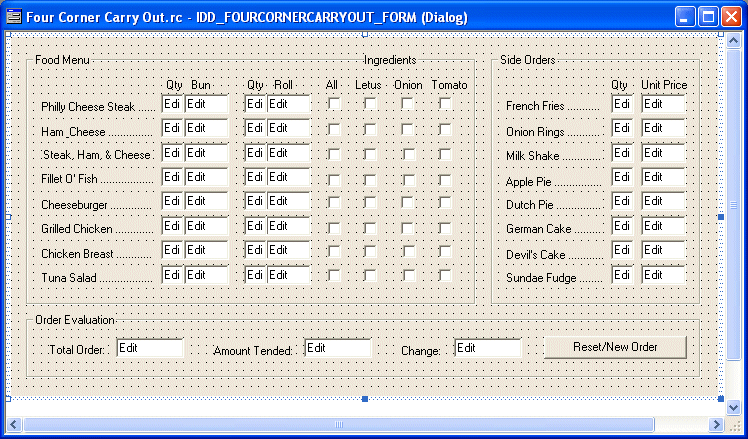Select the Side Orders group box label

coord(528,60)
